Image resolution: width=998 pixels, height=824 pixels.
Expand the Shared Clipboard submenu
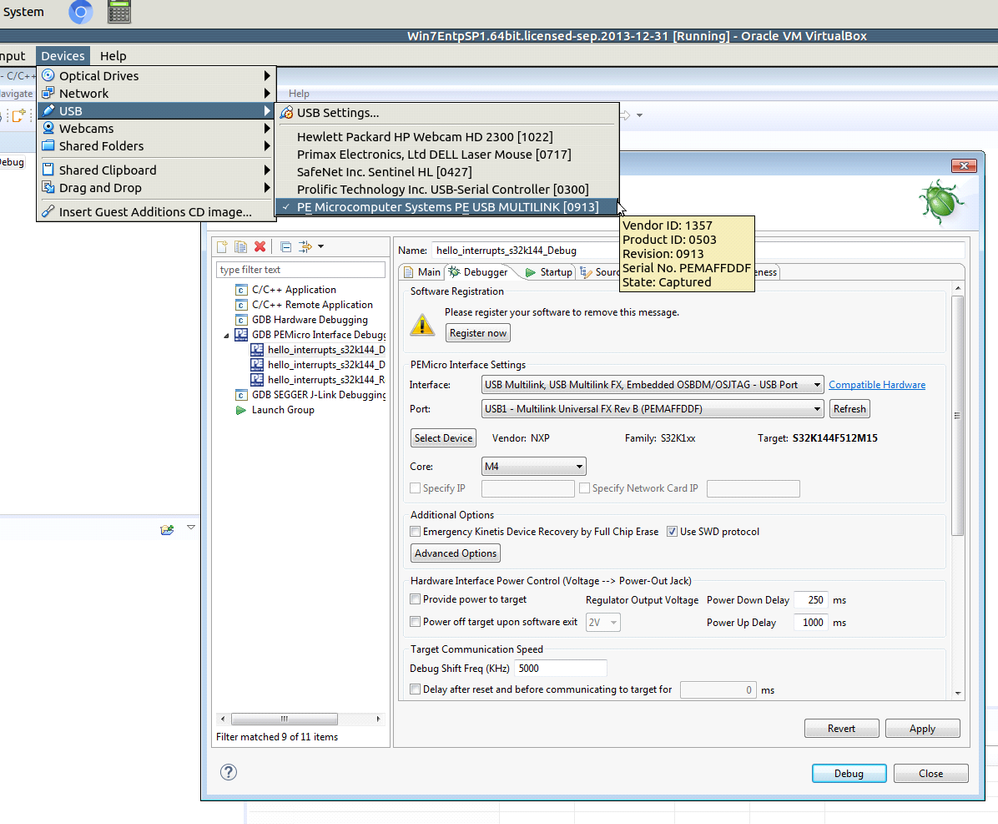(267, 170)
